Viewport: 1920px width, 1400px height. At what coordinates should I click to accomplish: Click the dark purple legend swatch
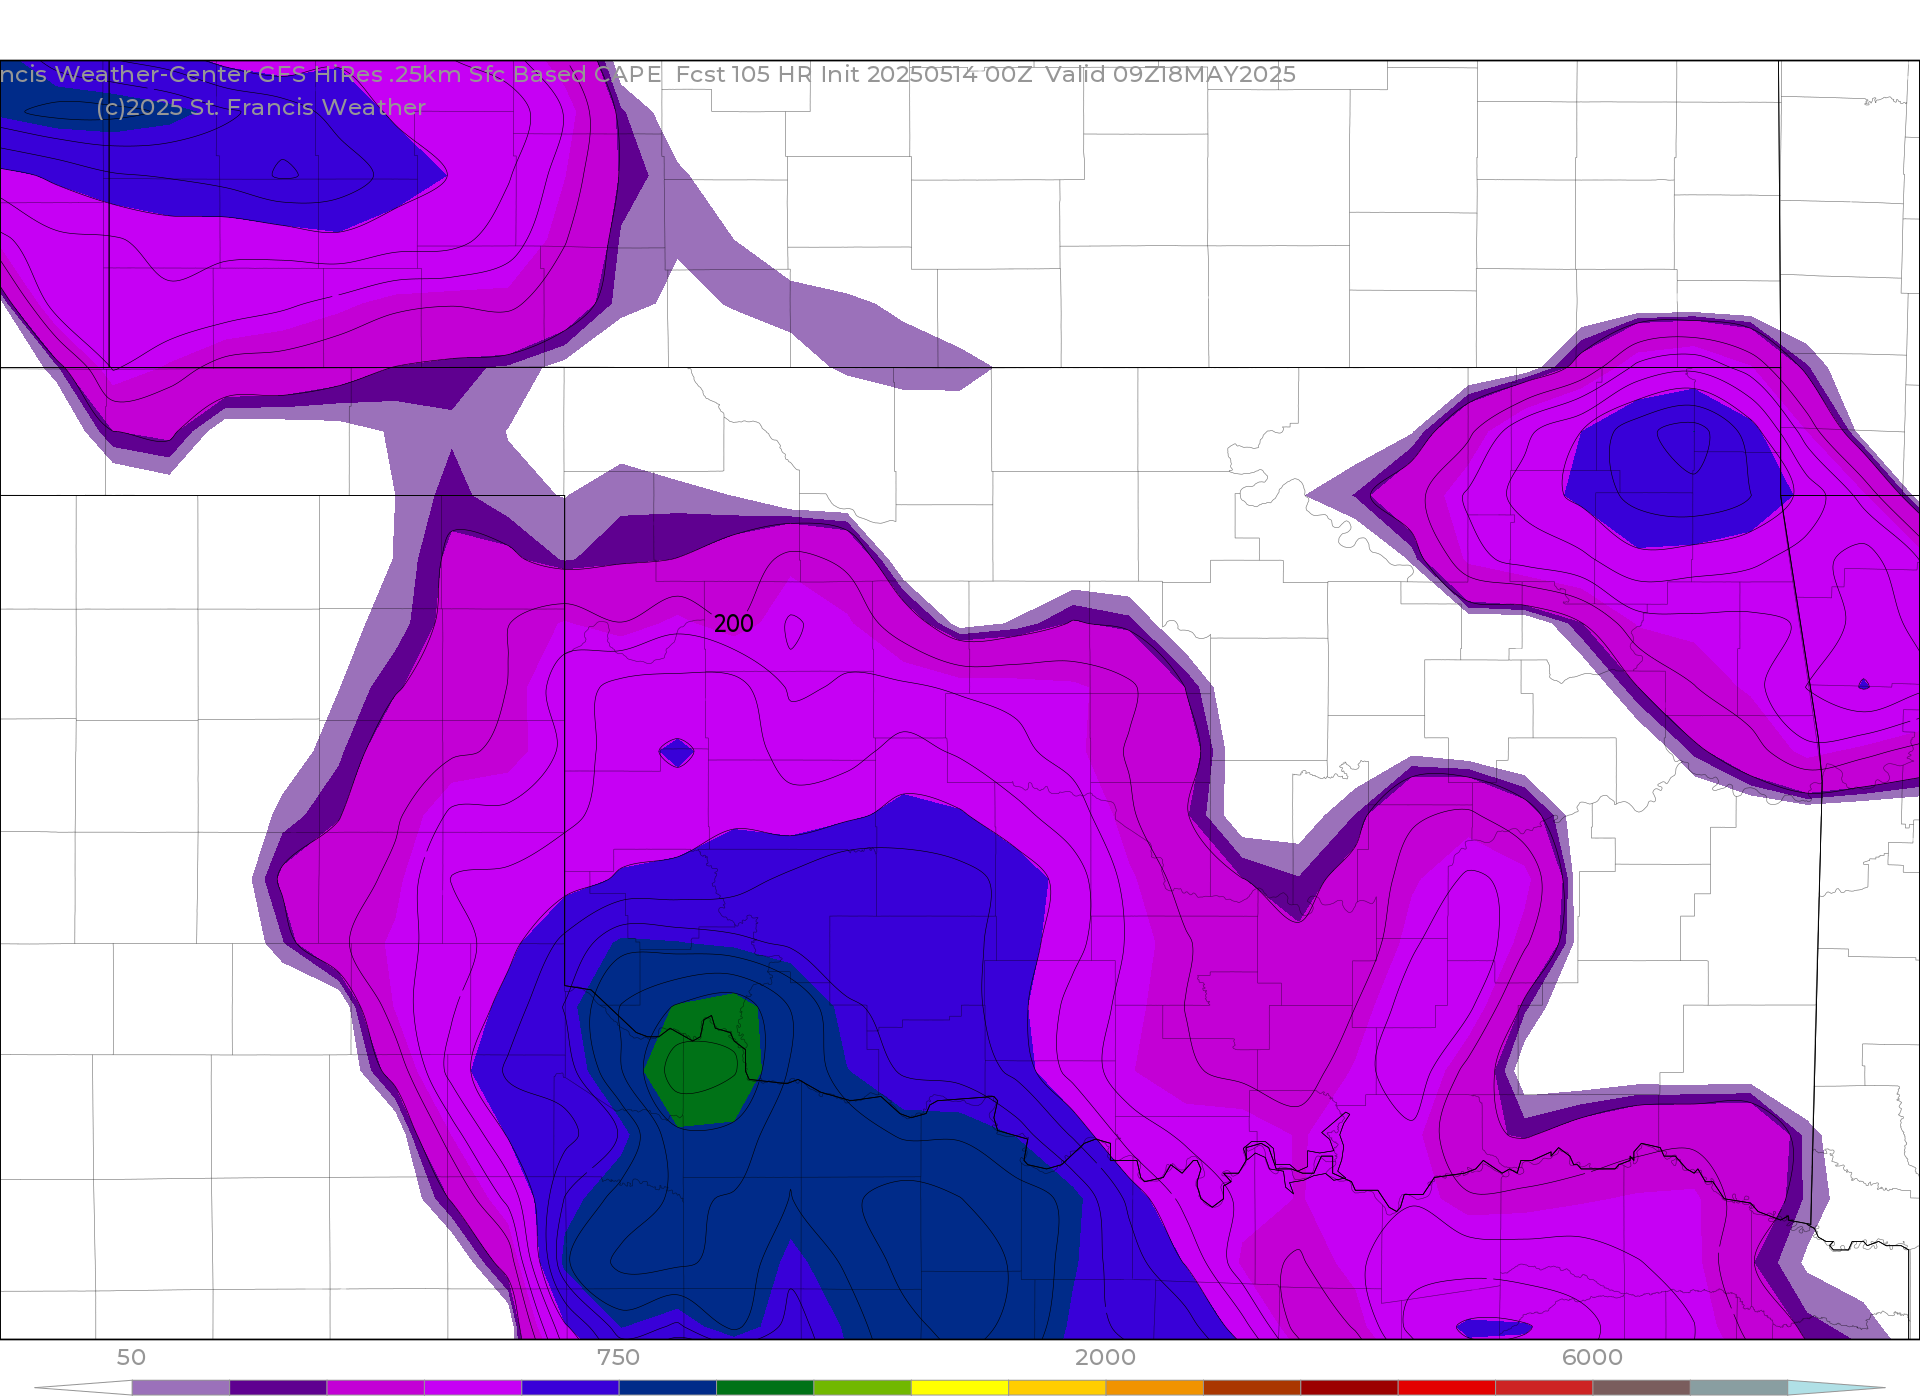tap(278, 1388)
